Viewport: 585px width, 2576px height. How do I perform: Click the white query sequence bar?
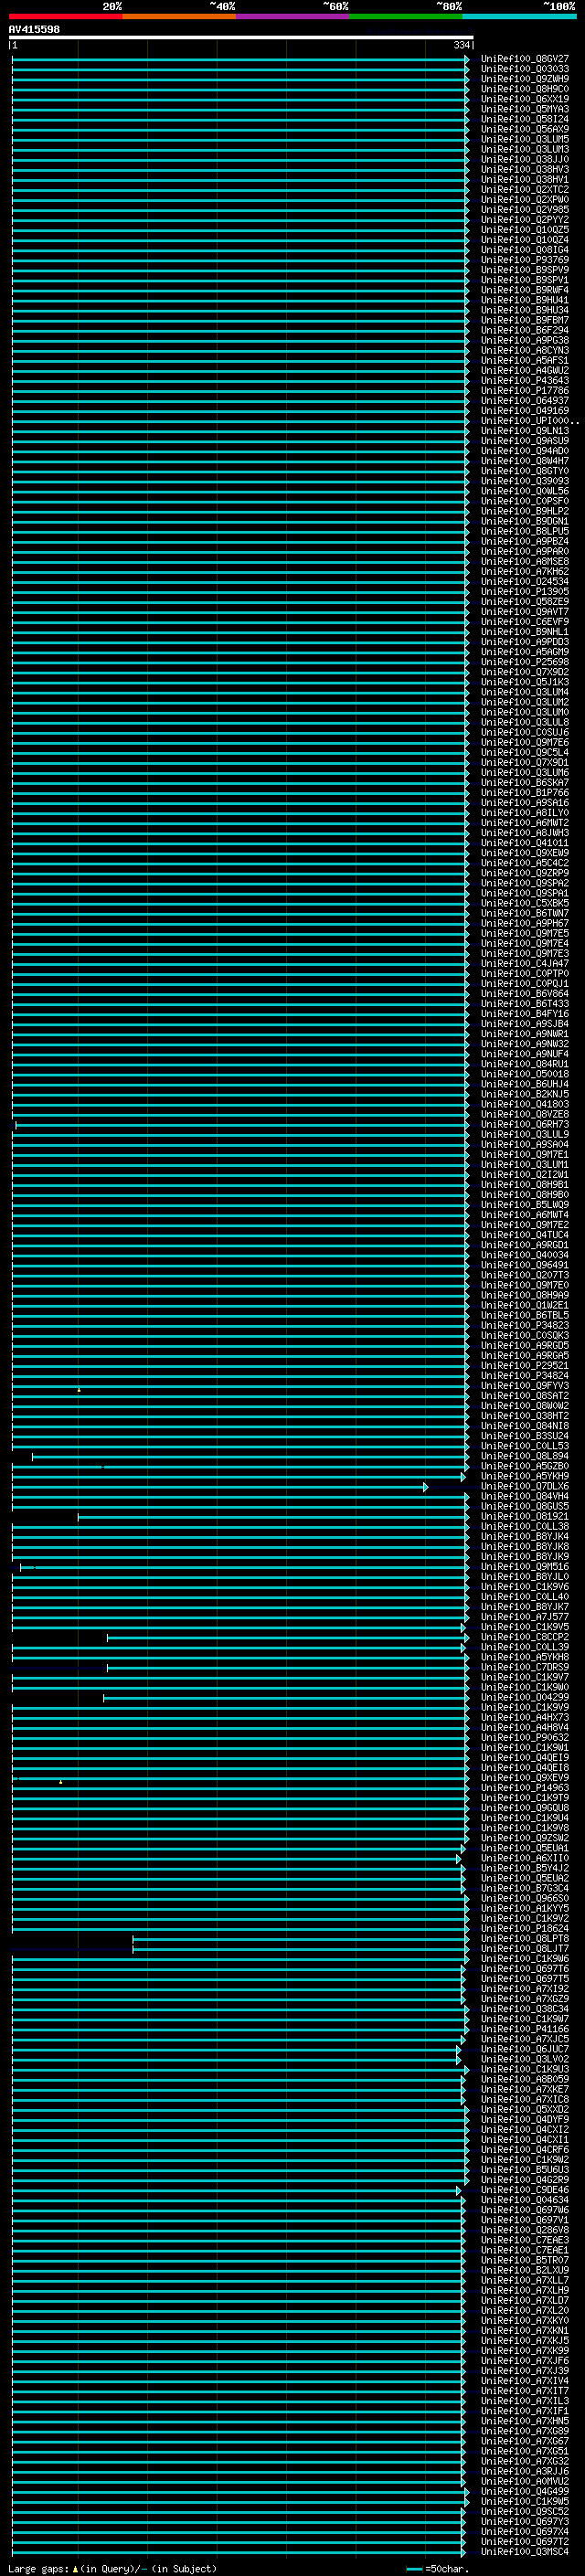pos(241,37)
